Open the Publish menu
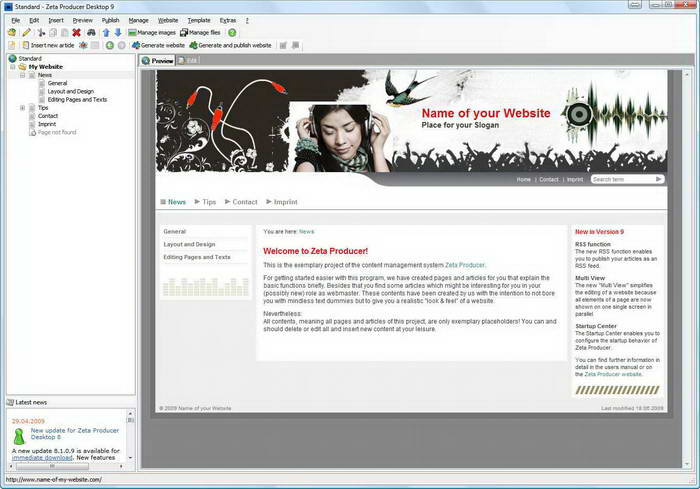This screenshot has width=700, height=489. [110, 21]
